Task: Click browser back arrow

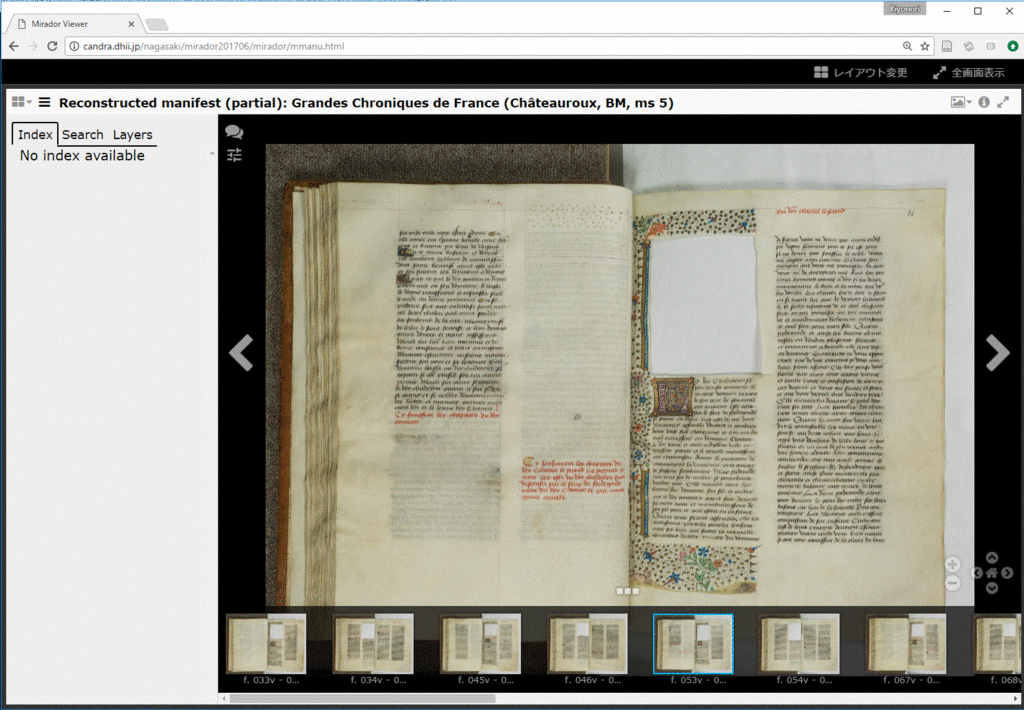Action: [x=14, y=46]
